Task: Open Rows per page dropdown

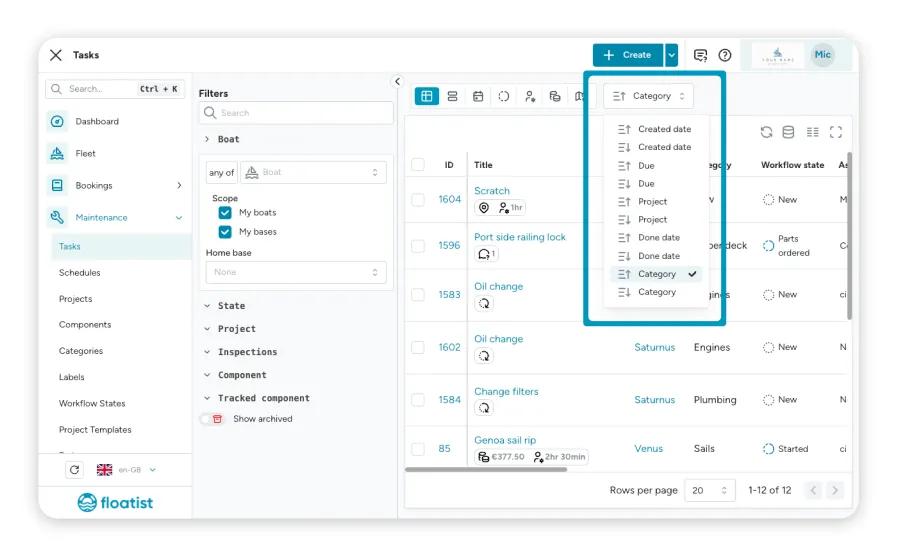Action: [x=710, y=490]
